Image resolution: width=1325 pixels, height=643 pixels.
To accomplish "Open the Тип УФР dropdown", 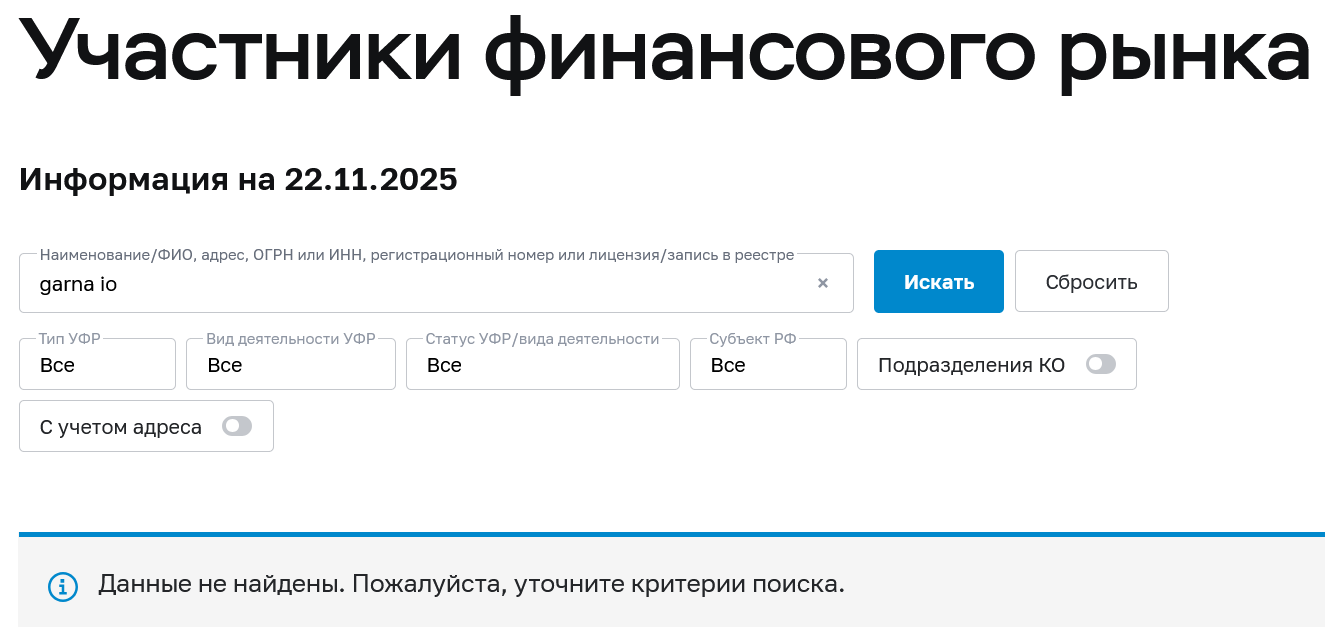I will click(97, 365).
